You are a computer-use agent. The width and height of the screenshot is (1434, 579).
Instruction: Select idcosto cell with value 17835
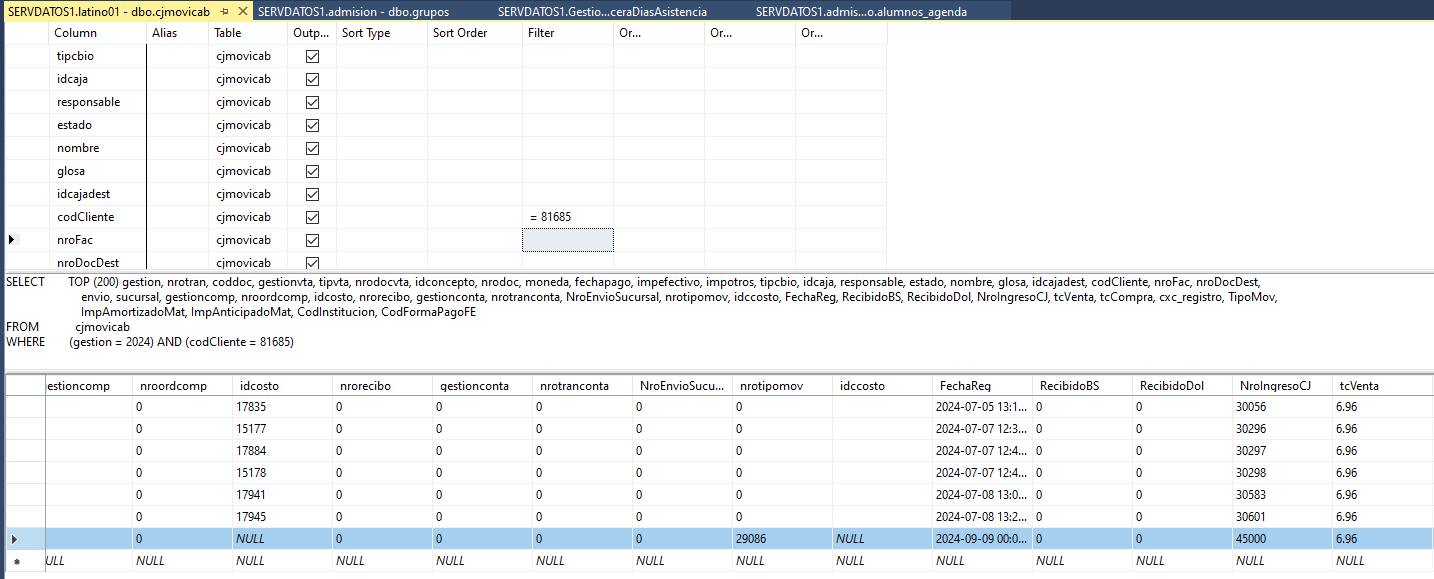[x=282, y=407]
